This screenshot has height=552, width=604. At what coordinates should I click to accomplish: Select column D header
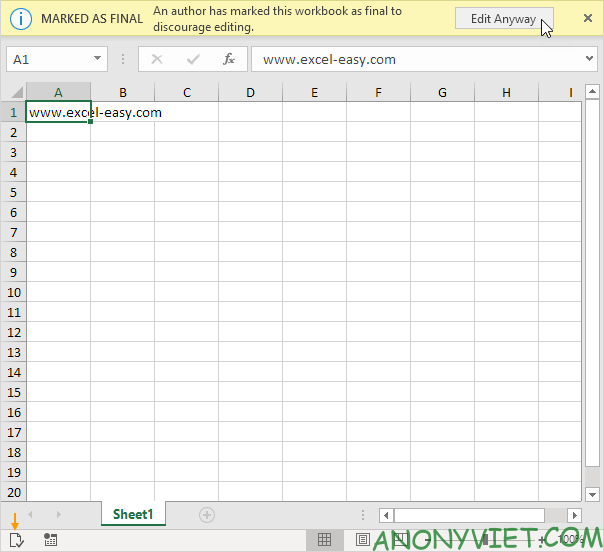[x=250, y=93]
